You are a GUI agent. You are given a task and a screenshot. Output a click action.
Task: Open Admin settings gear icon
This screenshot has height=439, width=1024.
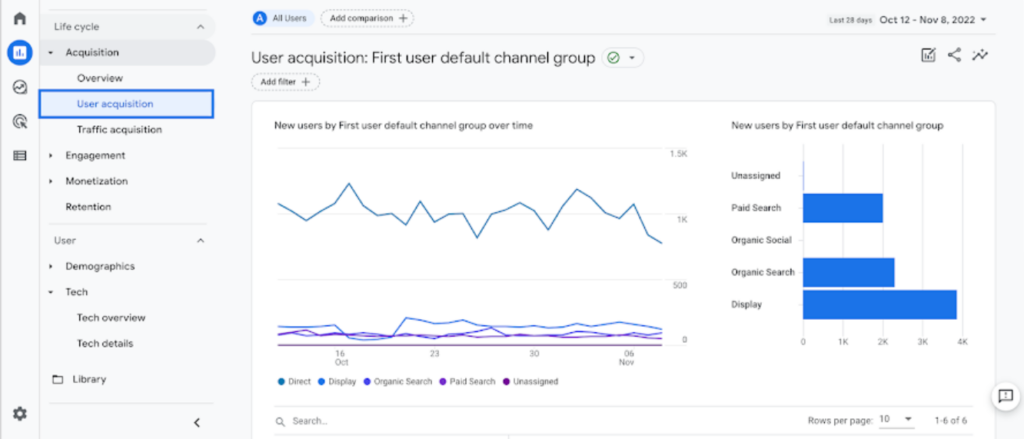19,413
